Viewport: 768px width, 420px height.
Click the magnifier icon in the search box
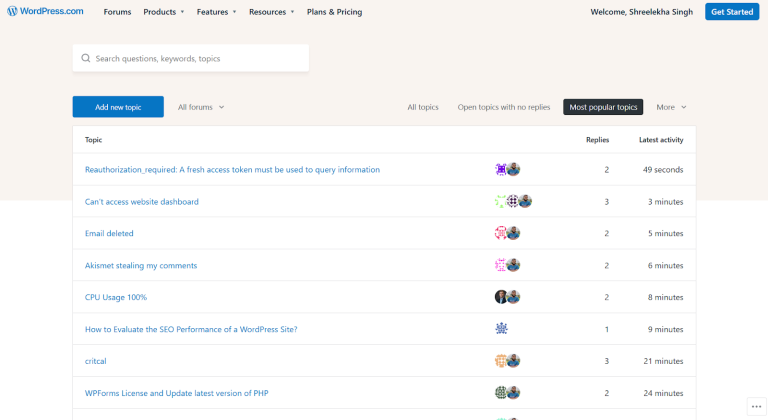pos(86,58)
